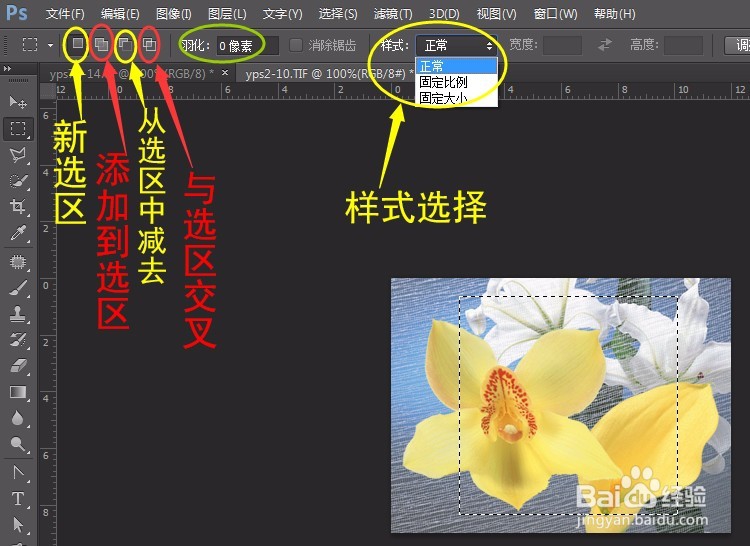Click the swap width and height button
This screenshot has height=546, width=750.
[605, 45]
